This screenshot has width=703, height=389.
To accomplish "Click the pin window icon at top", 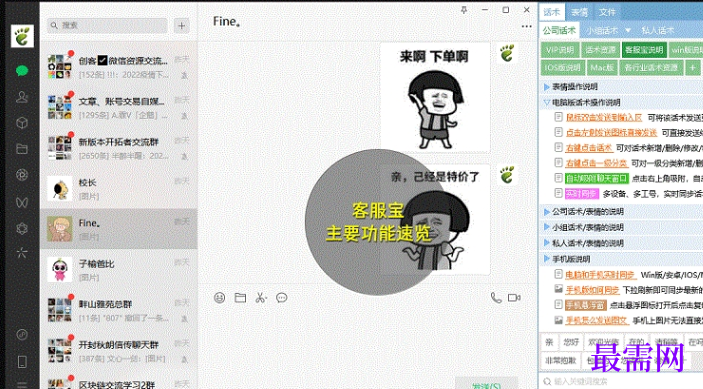I will point(464,10).
